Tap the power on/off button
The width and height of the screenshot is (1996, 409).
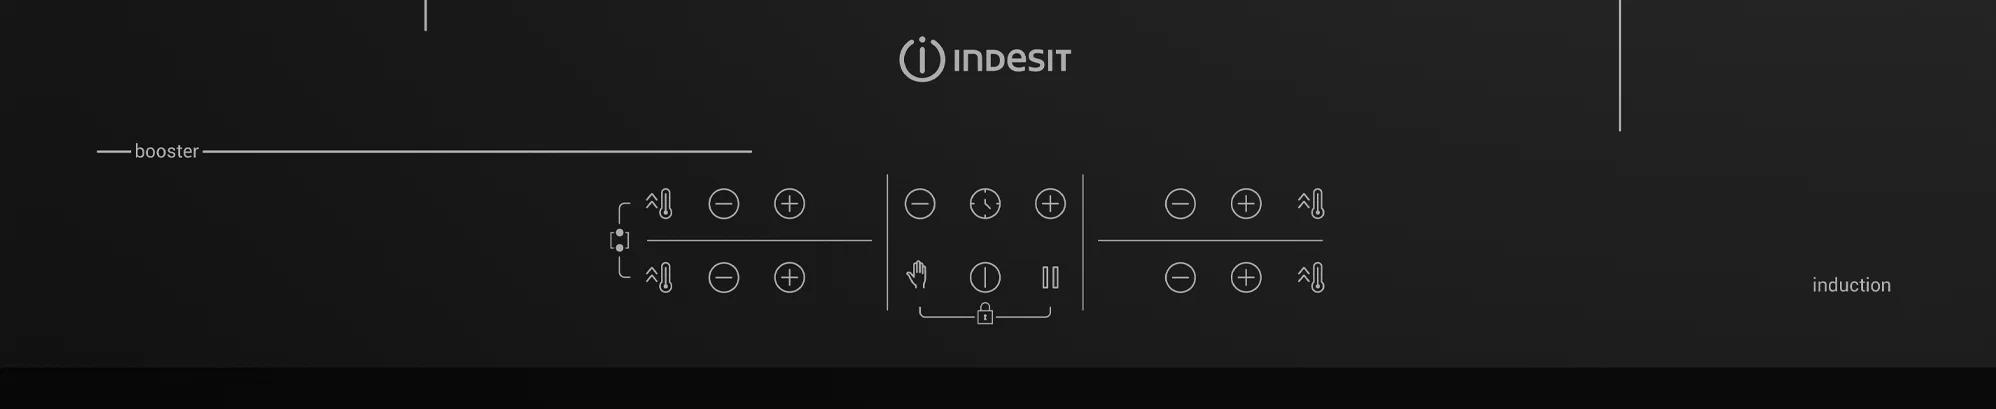985,277
